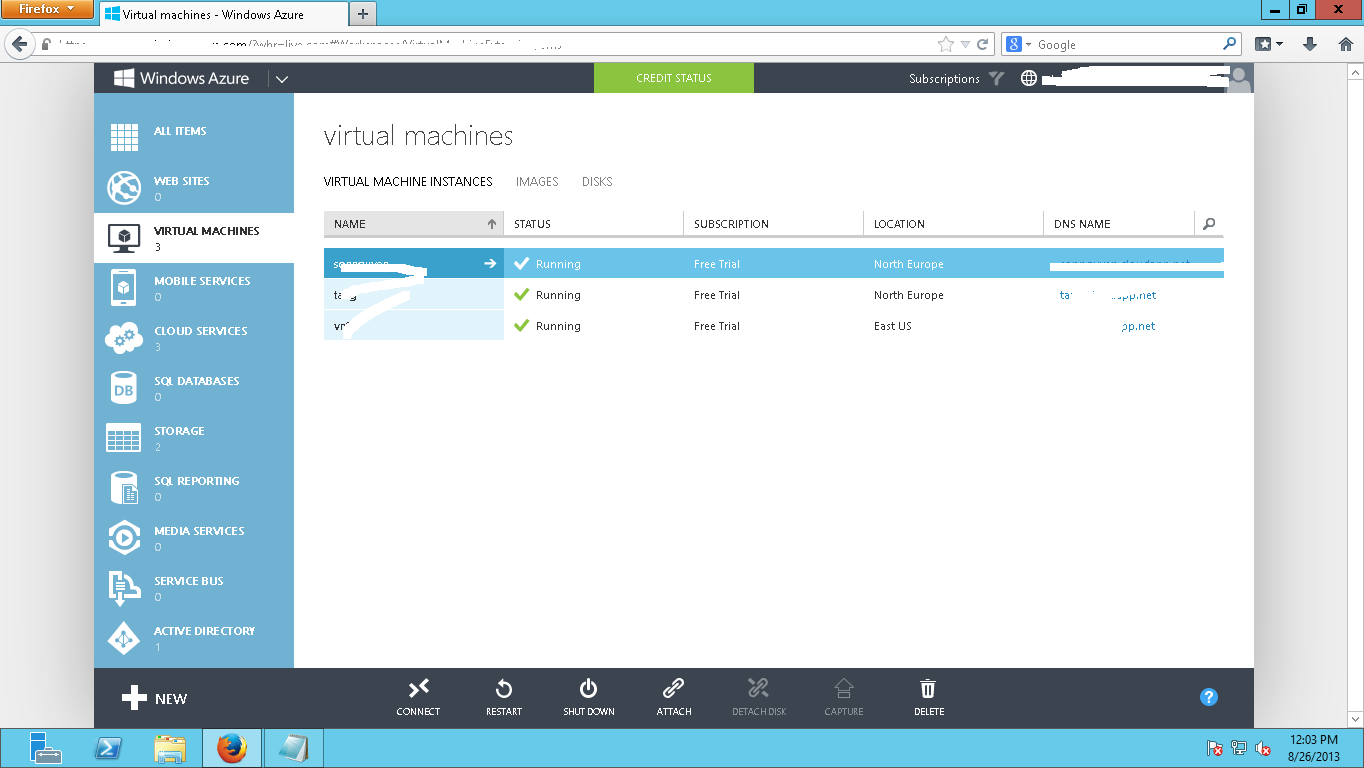
Task: Restart the selected virtual machine
Action: point(504,697)
